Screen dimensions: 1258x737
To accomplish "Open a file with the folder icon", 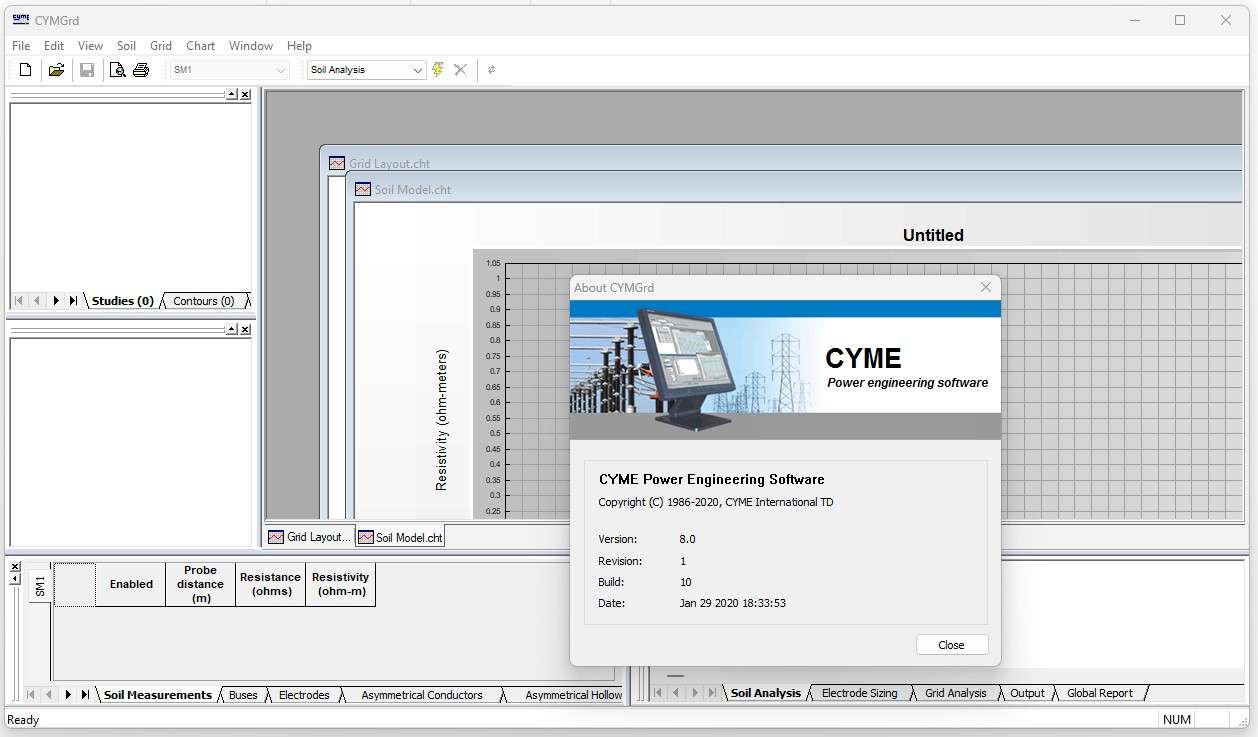I will (x=56, y=70).
